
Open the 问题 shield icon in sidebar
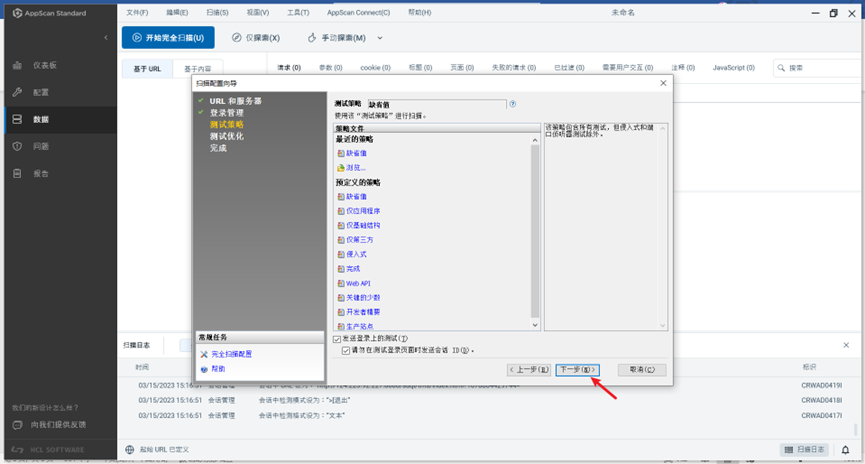point(17,146)
